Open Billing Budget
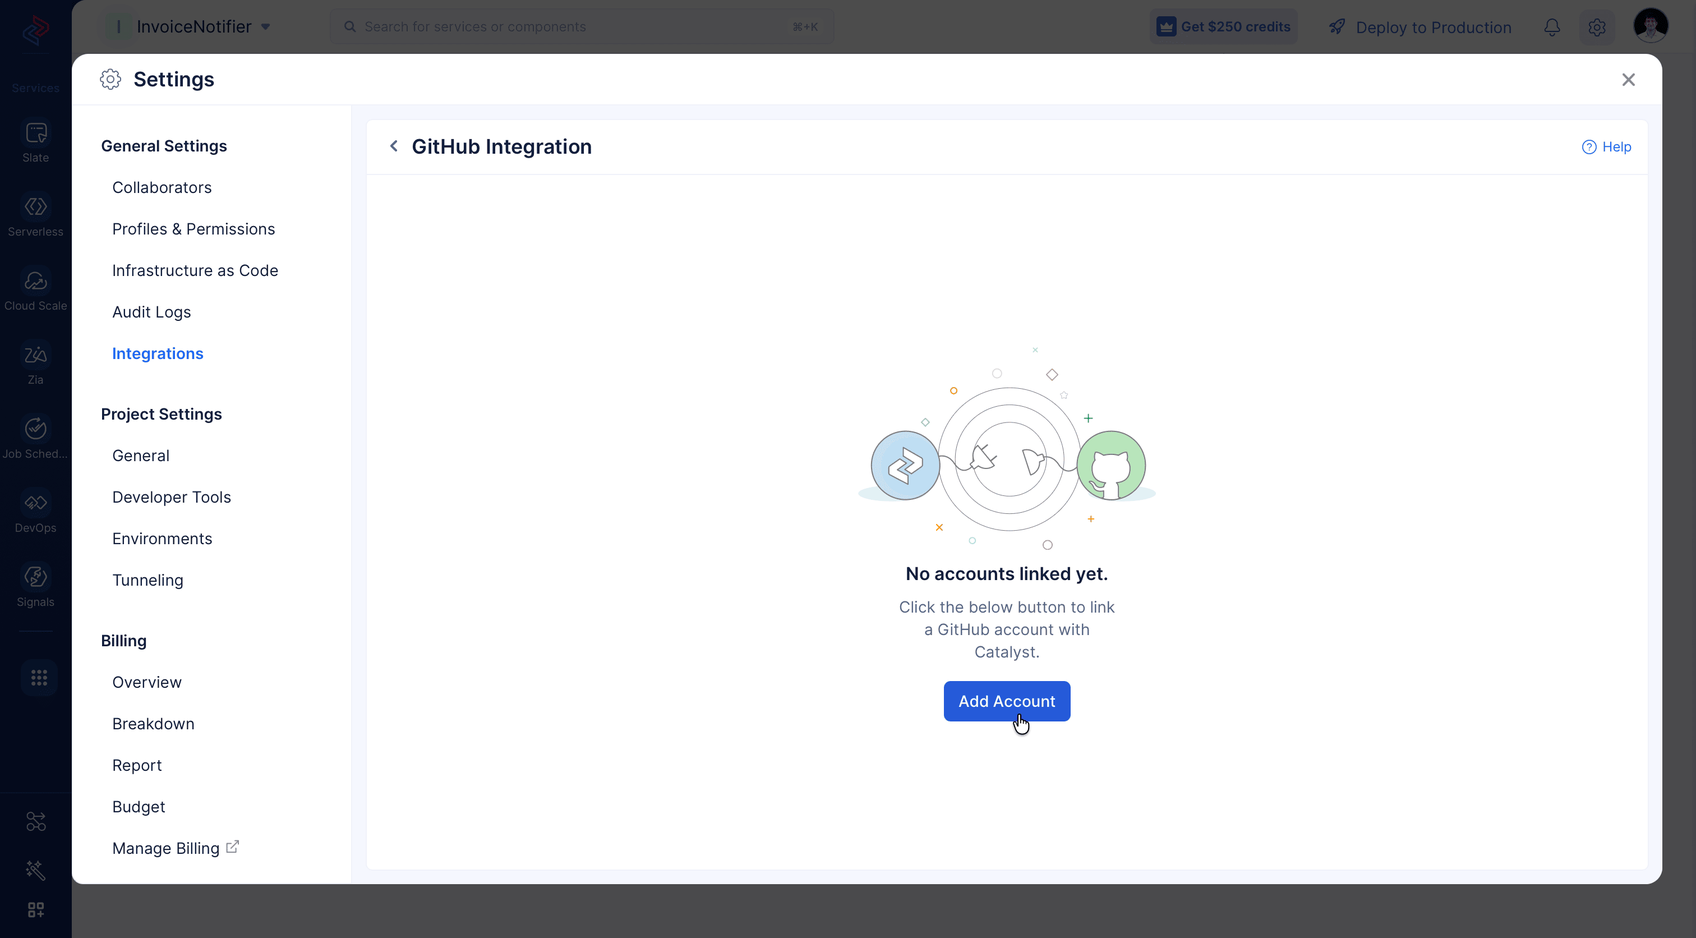 [x=139, y=807]
